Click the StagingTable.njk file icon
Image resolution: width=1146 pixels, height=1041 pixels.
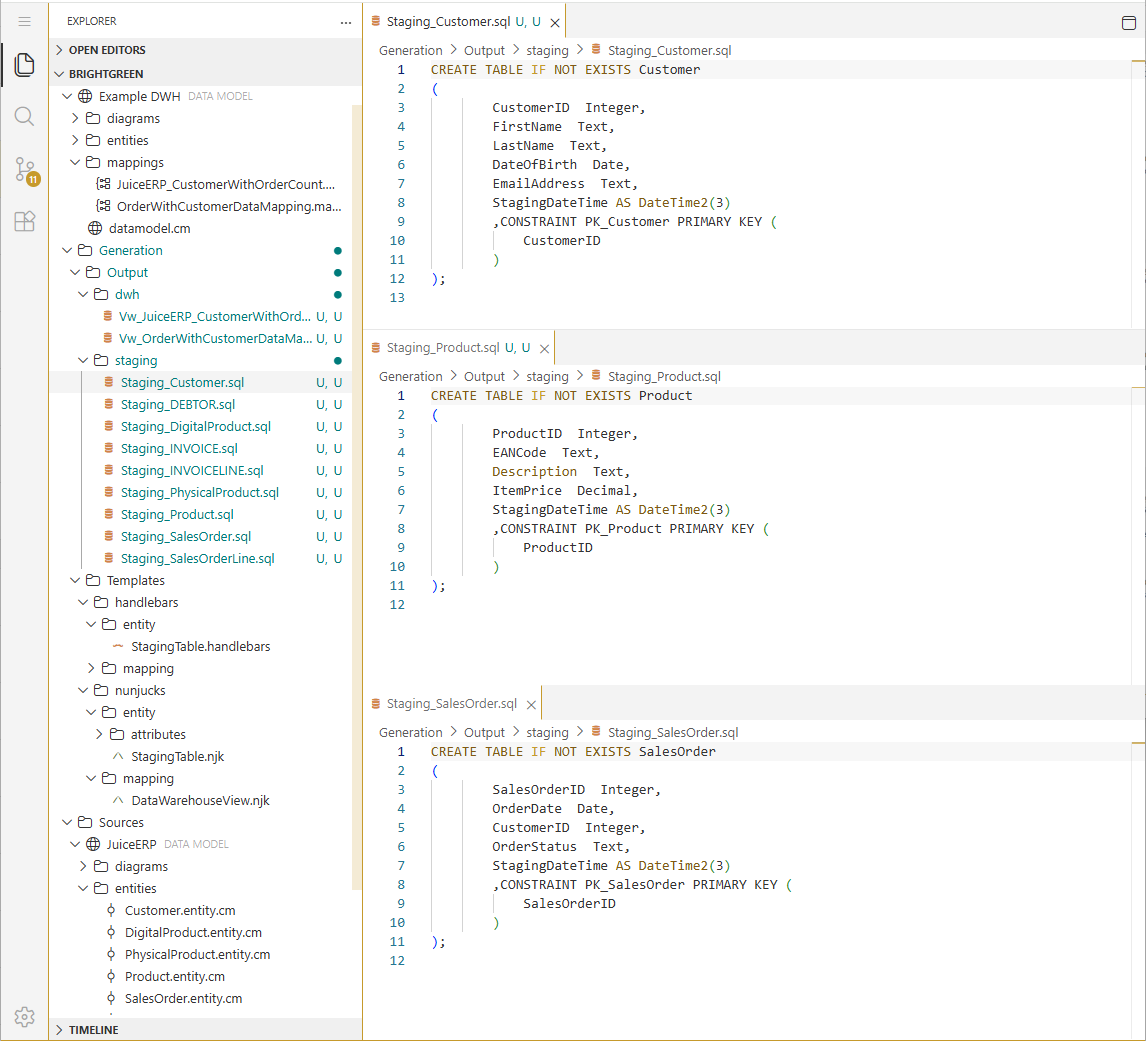118,757
